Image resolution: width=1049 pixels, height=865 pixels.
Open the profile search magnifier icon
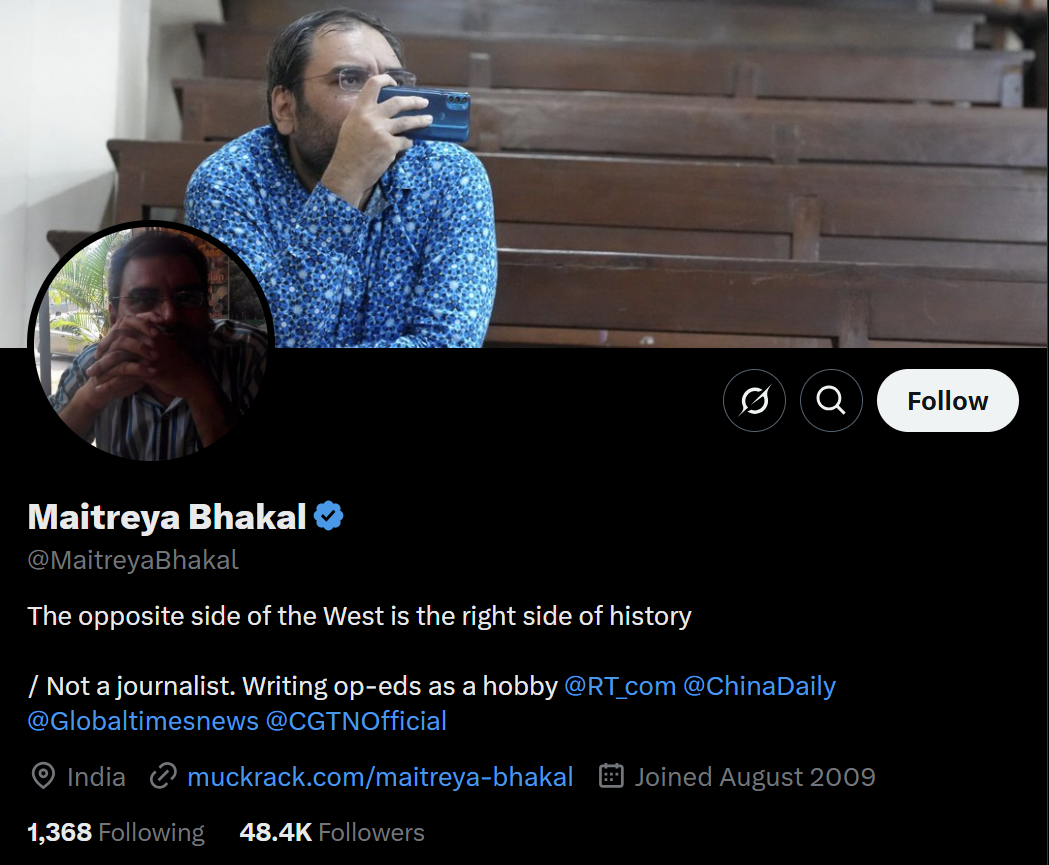pyautogui.click(x=831, y=401)
